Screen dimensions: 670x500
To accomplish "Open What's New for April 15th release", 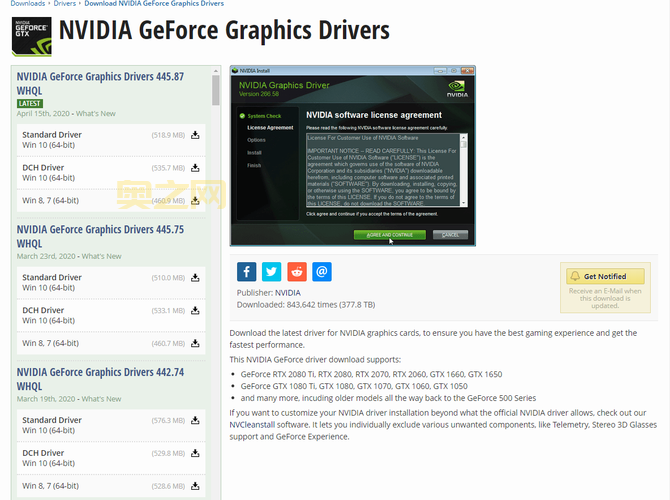I will (x=96, y=114).
